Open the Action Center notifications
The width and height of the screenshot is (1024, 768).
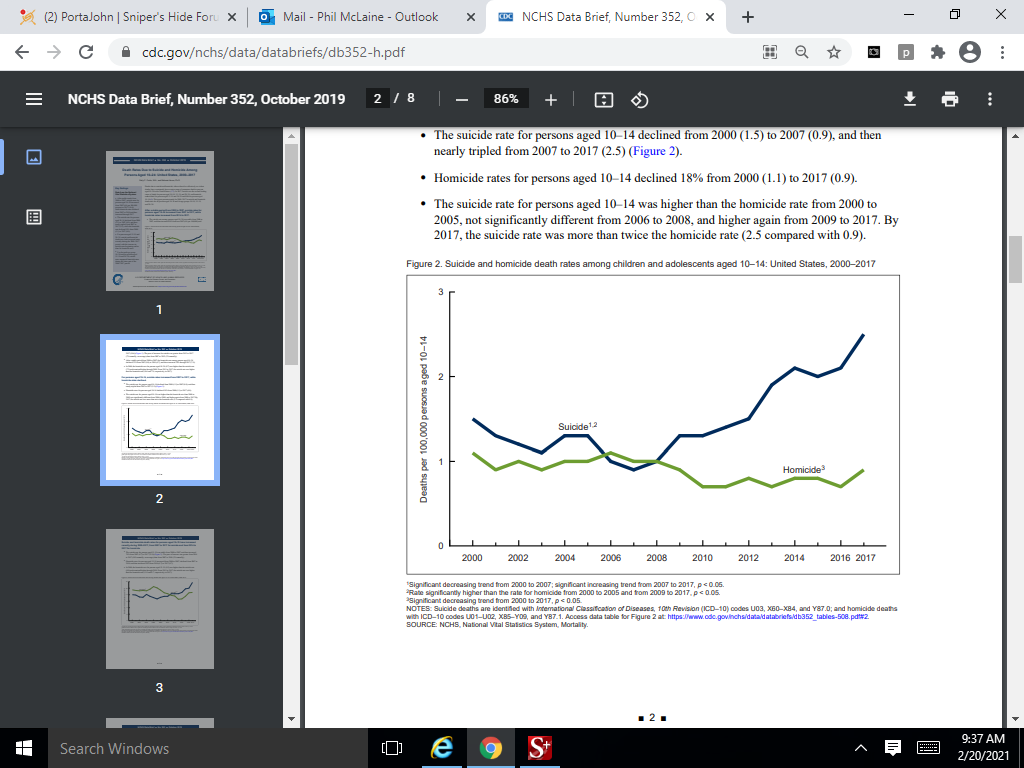point(893,748)
